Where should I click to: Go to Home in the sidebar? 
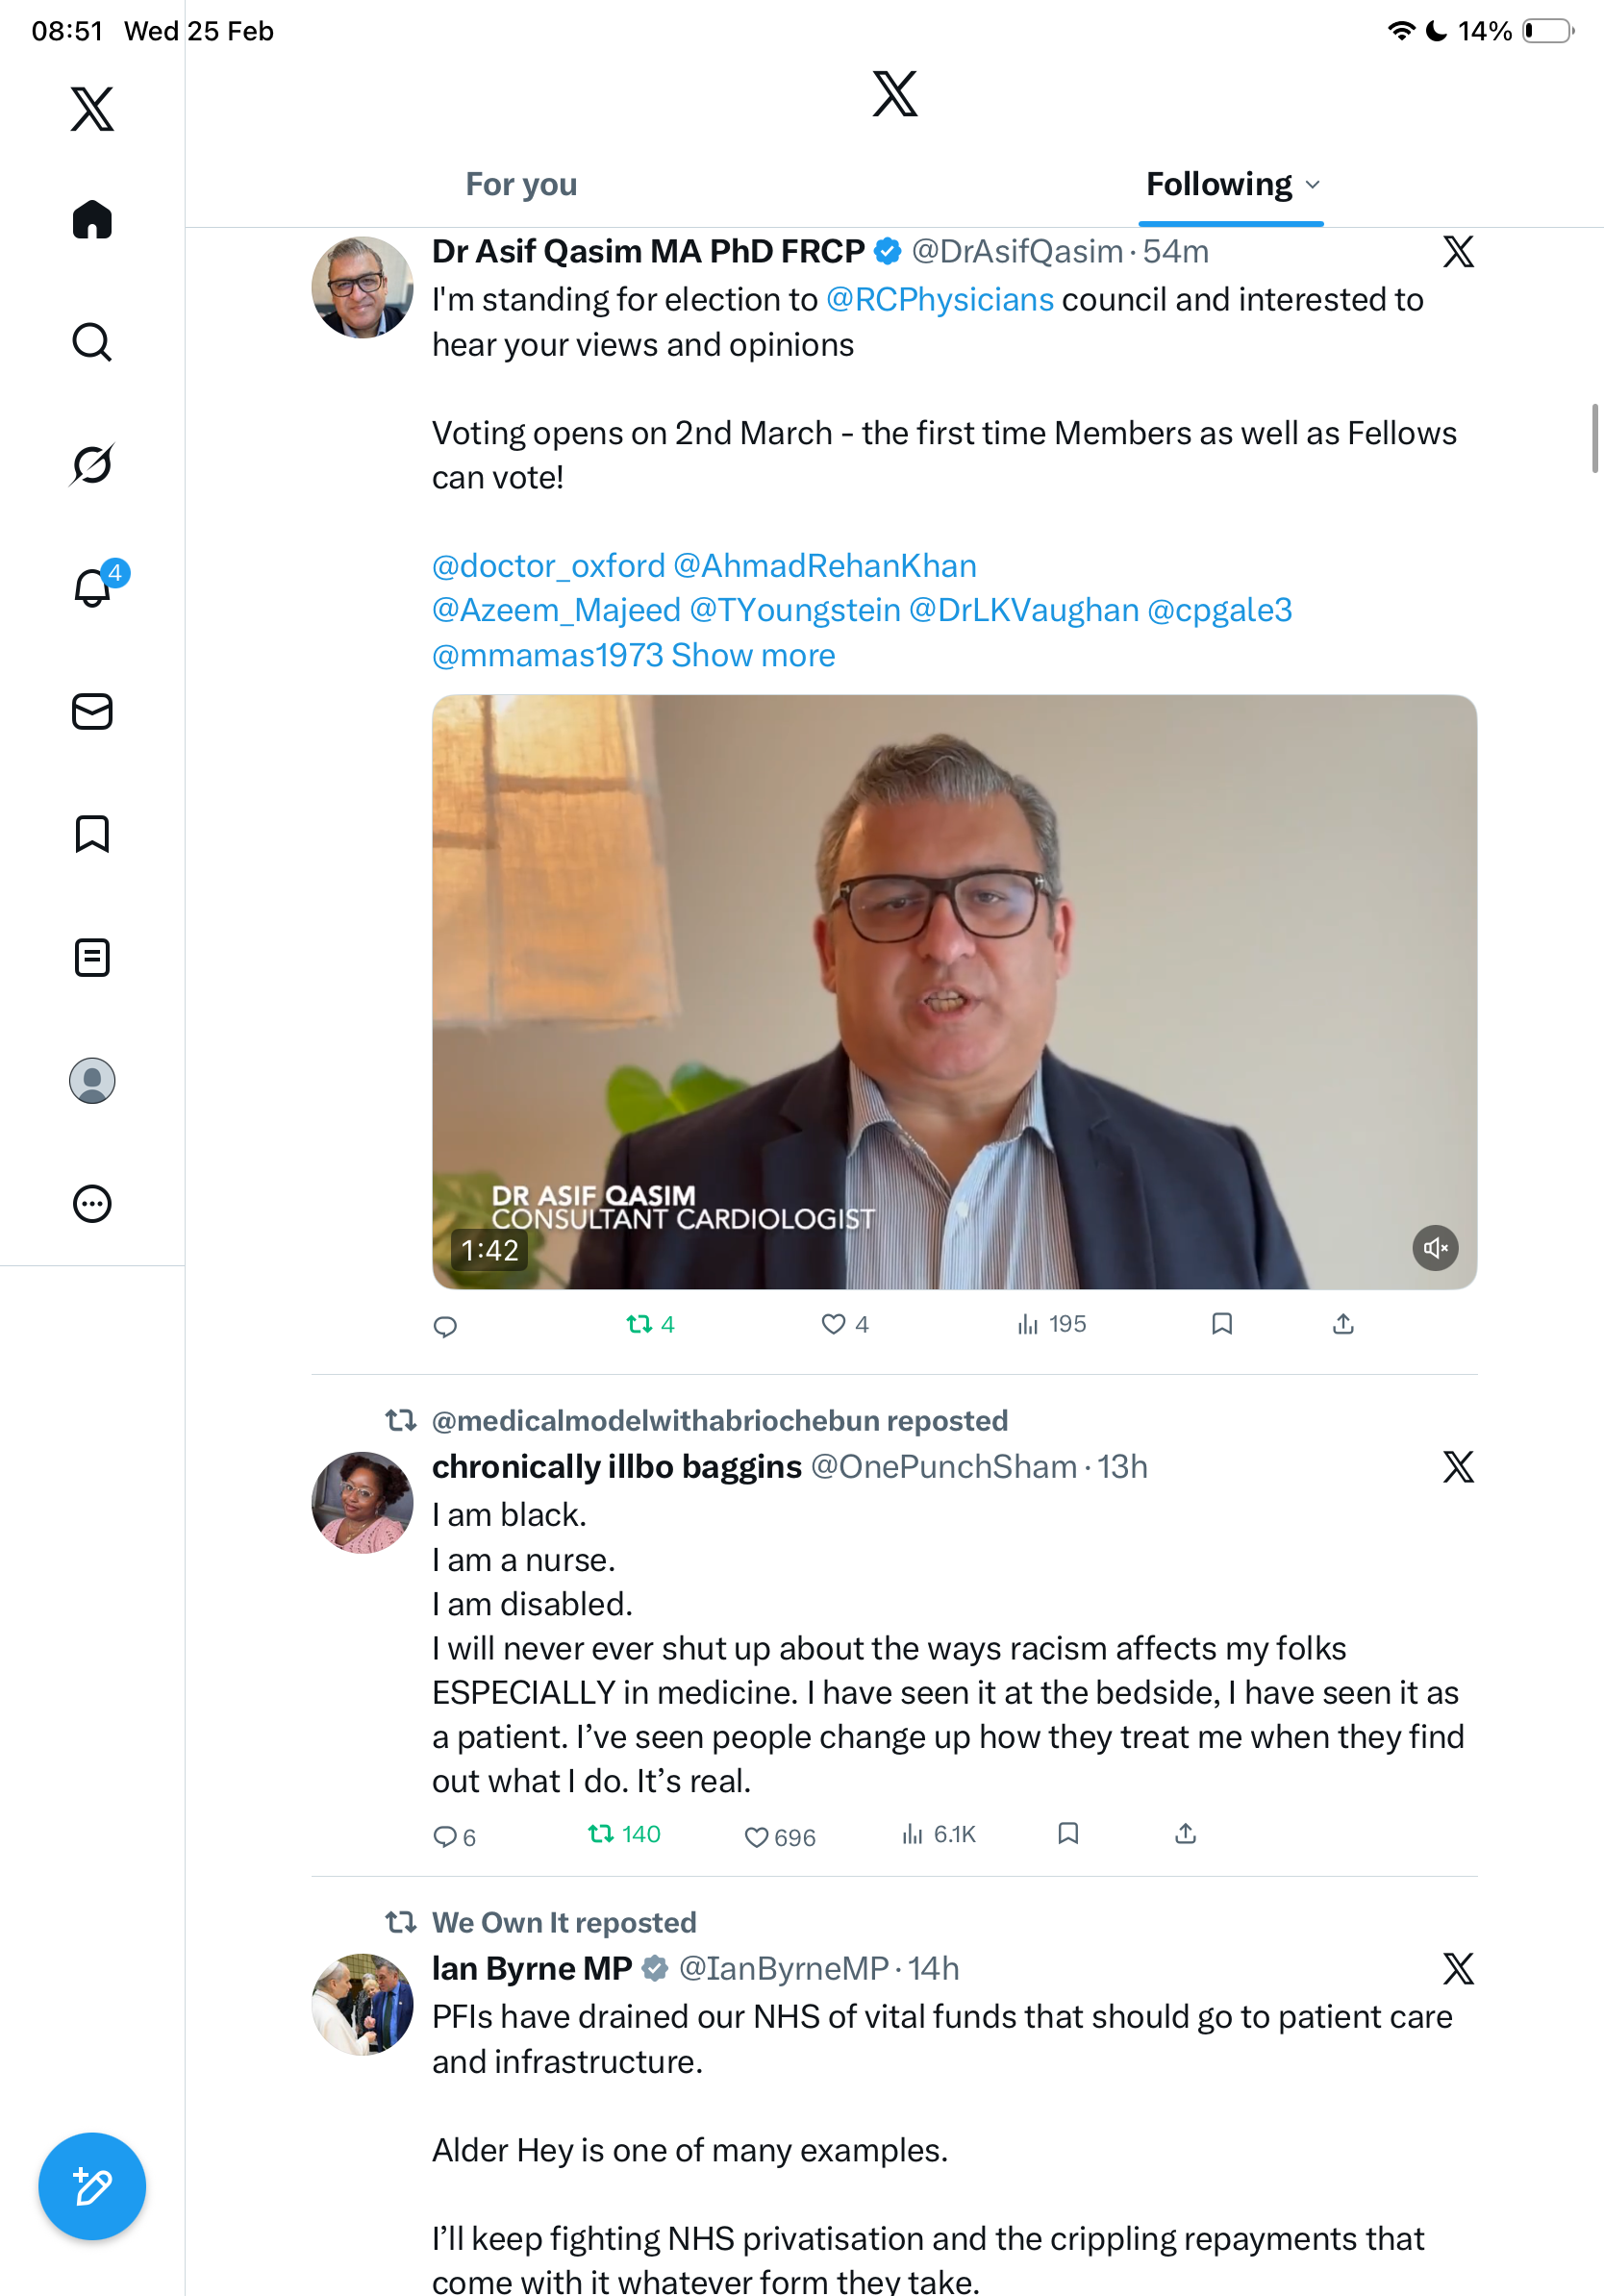point(92,220)
